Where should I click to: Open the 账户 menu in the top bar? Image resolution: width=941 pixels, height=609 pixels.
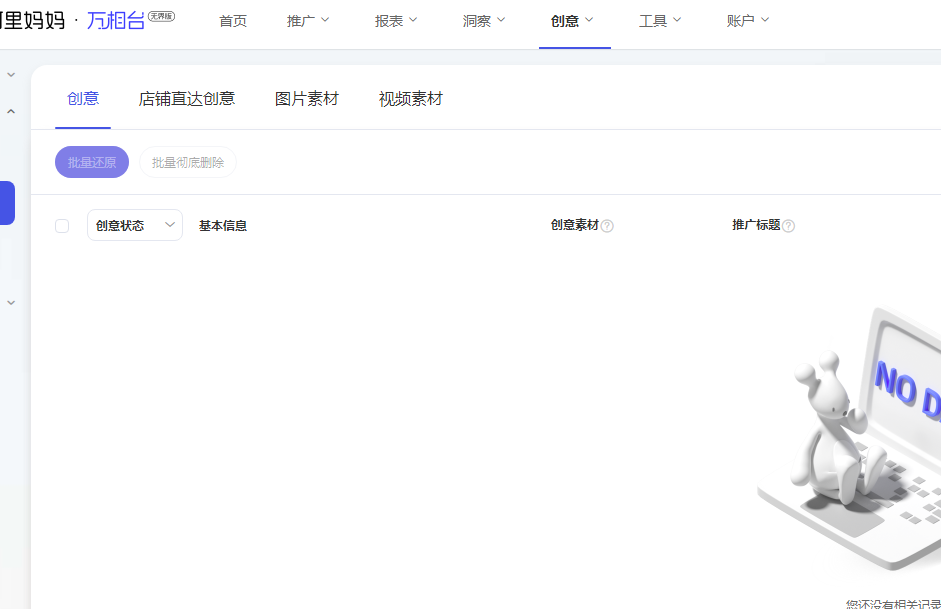coord(748,21)
